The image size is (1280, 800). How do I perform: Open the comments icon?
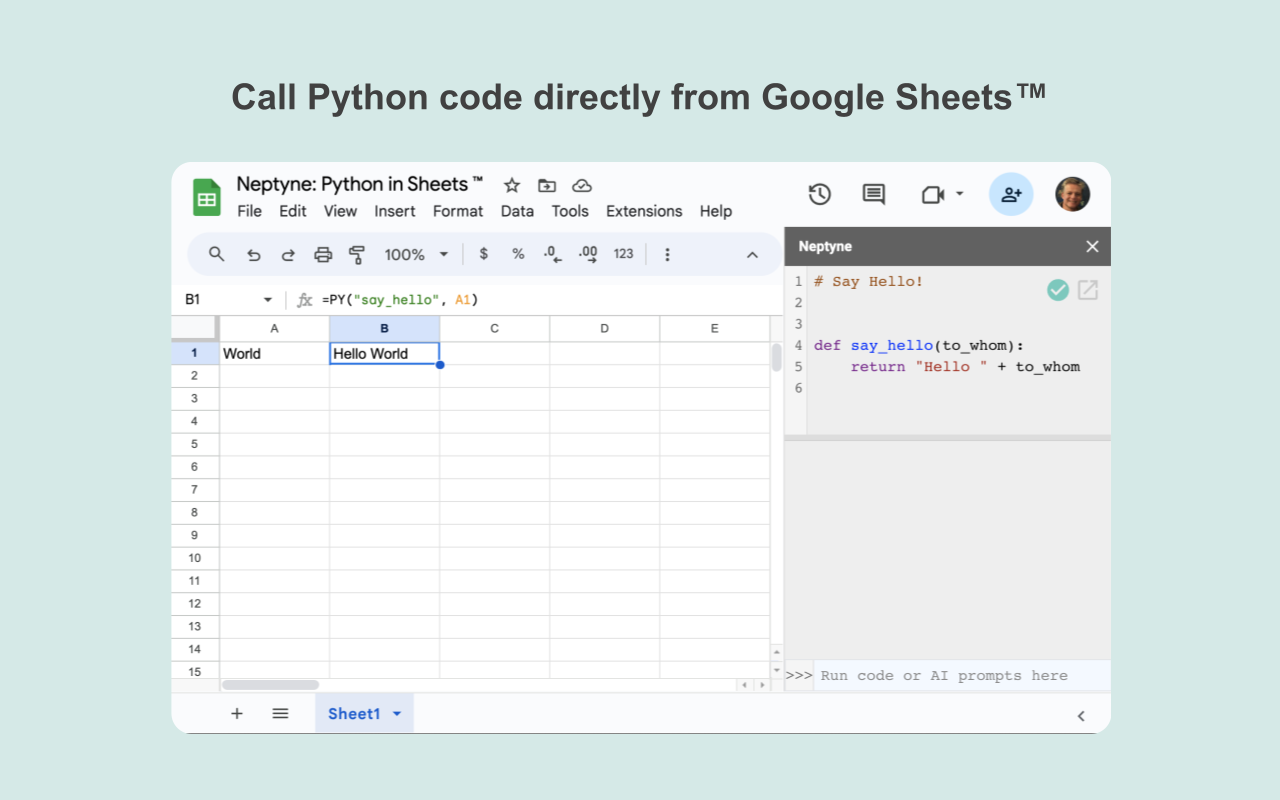874,194
